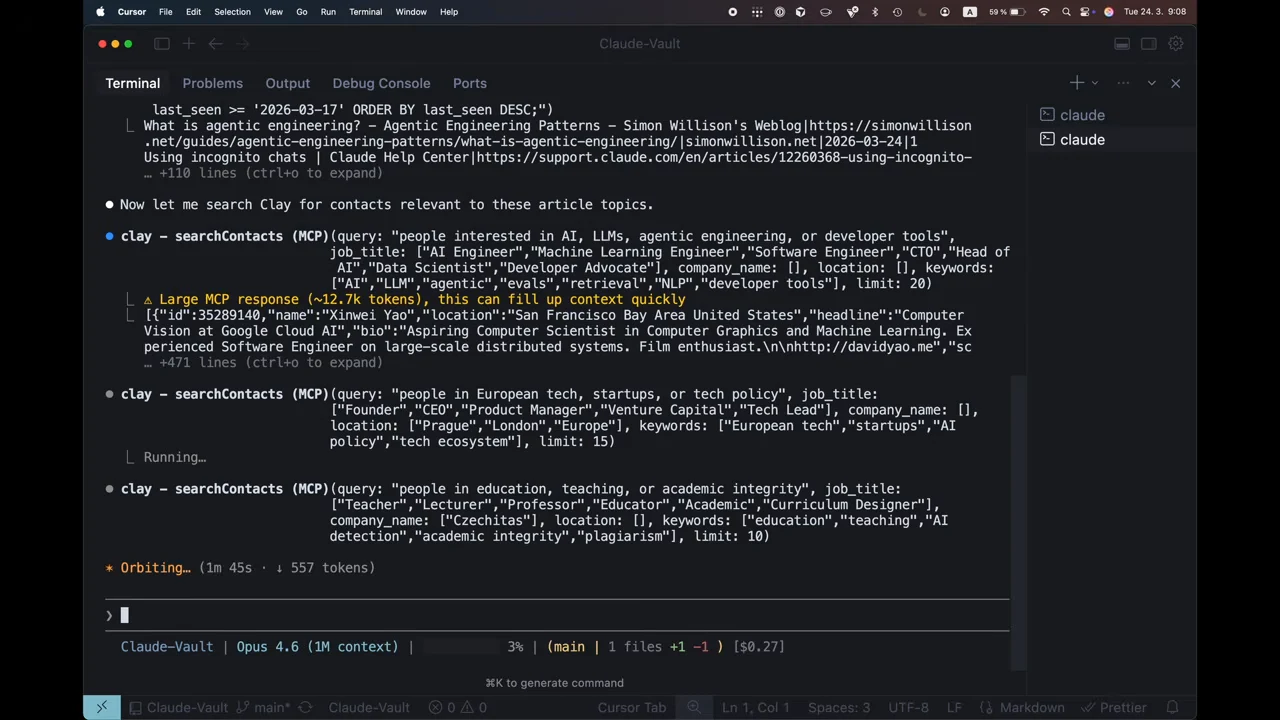Screen dimensions: 1280x720
Task: Expand the '+471 lines' collapsed output
Action: pyautogui.click(x=263, y=363)
